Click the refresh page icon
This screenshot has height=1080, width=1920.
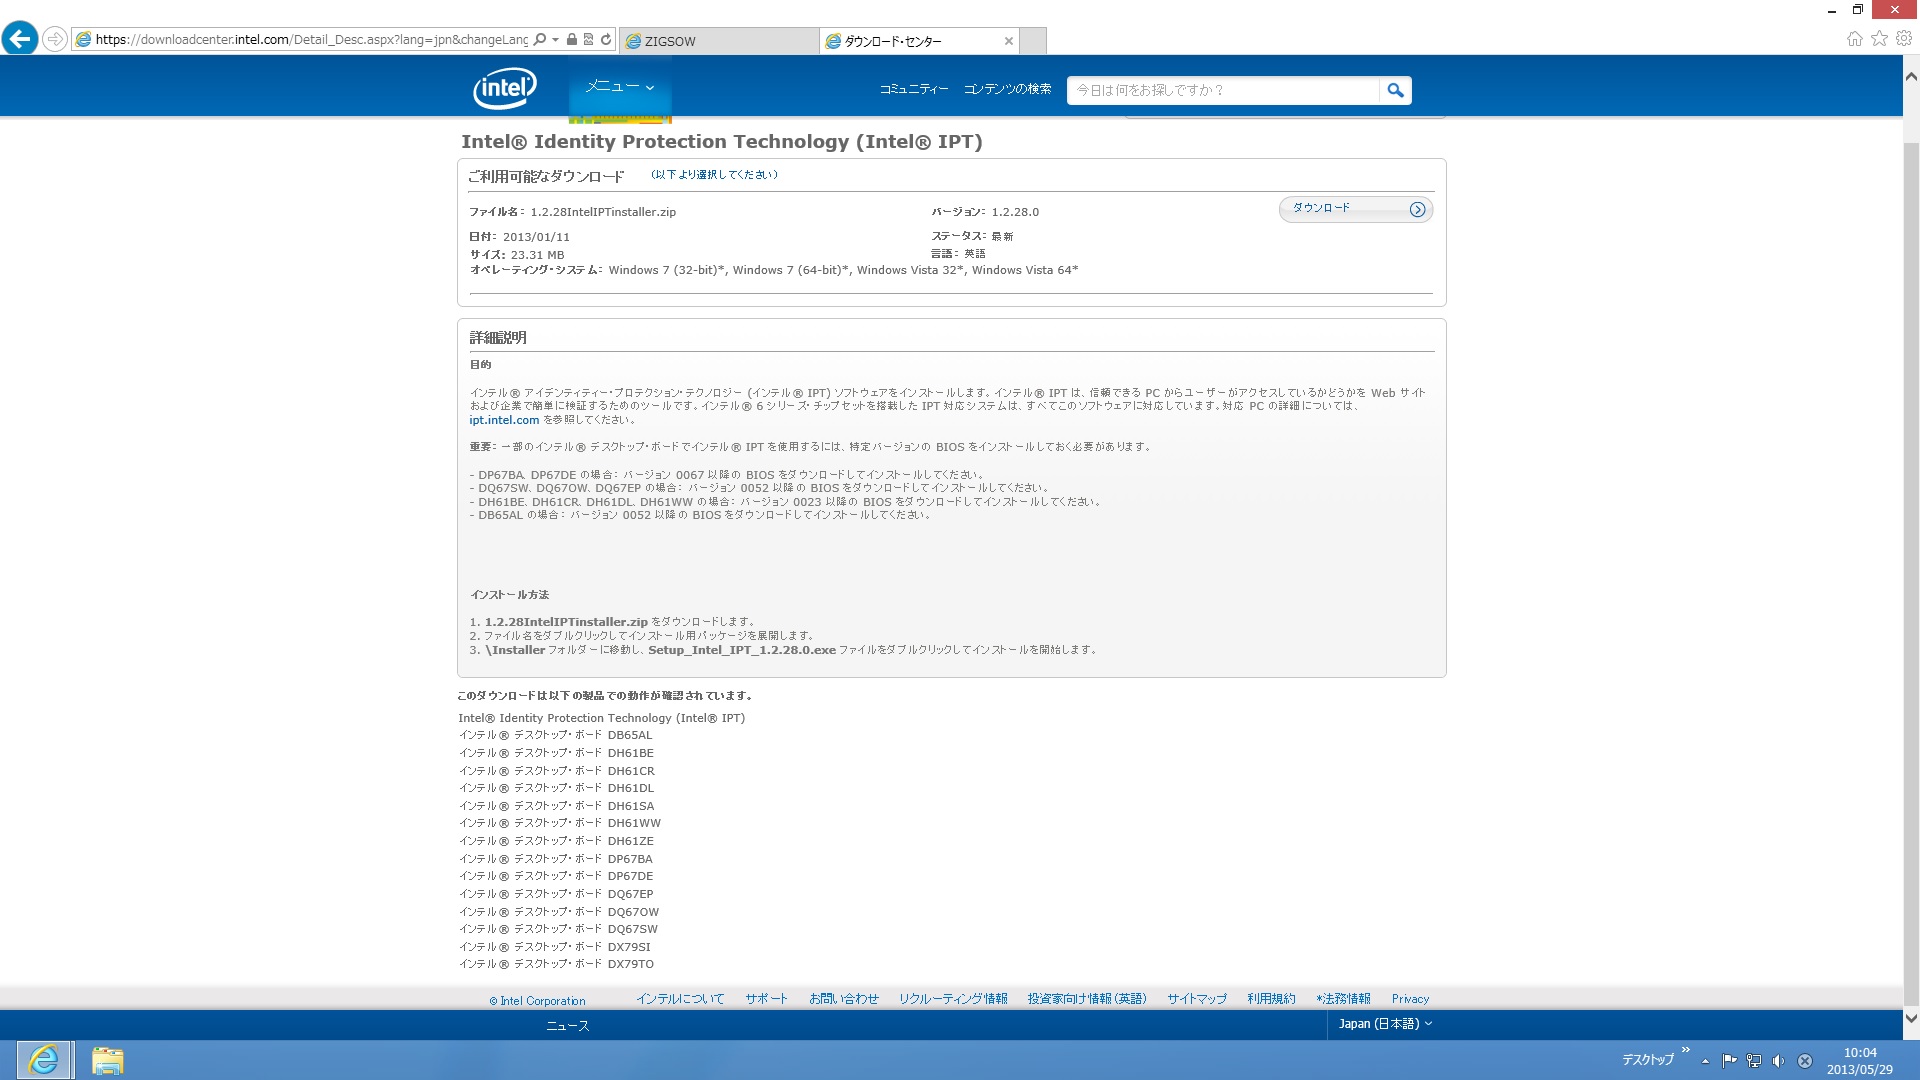coord(606,39)
